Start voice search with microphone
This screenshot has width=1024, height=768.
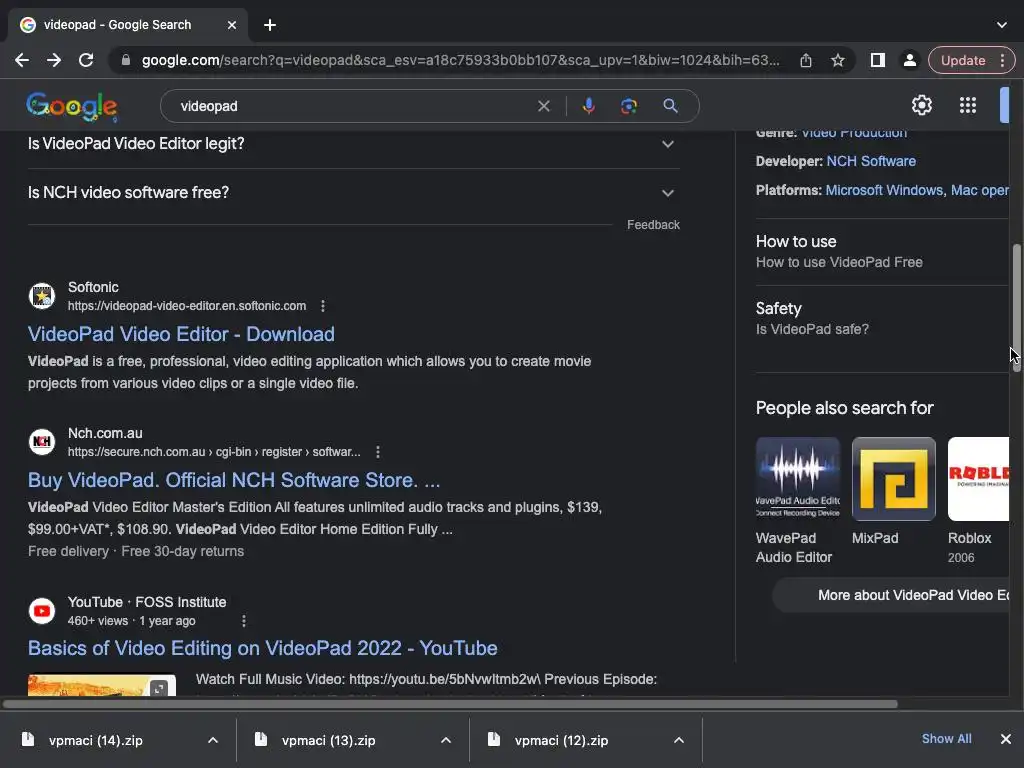(x=588, y=106)
